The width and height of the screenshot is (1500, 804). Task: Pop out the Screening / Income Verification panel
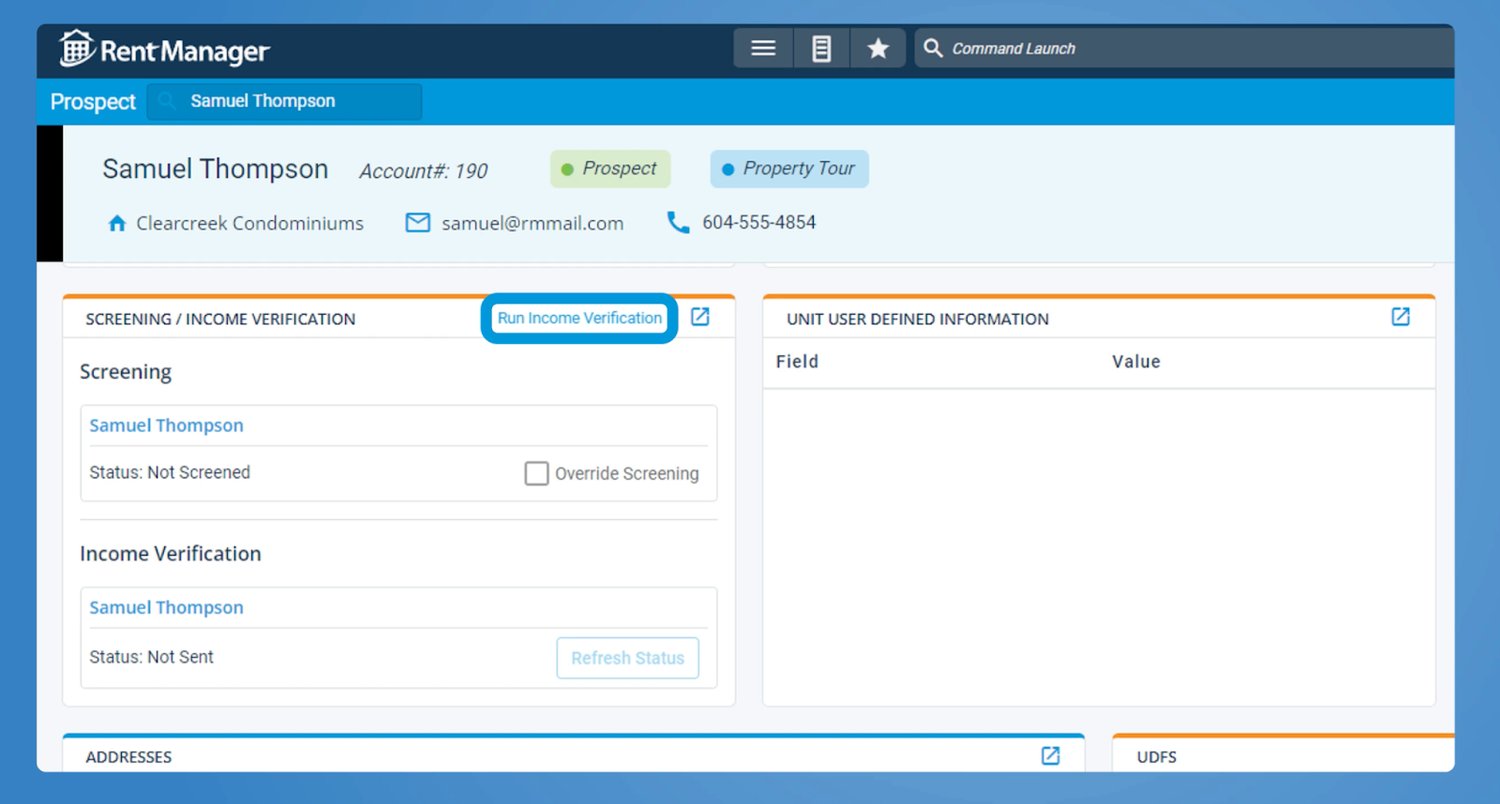pyautogui.click(x=699, y=316)
